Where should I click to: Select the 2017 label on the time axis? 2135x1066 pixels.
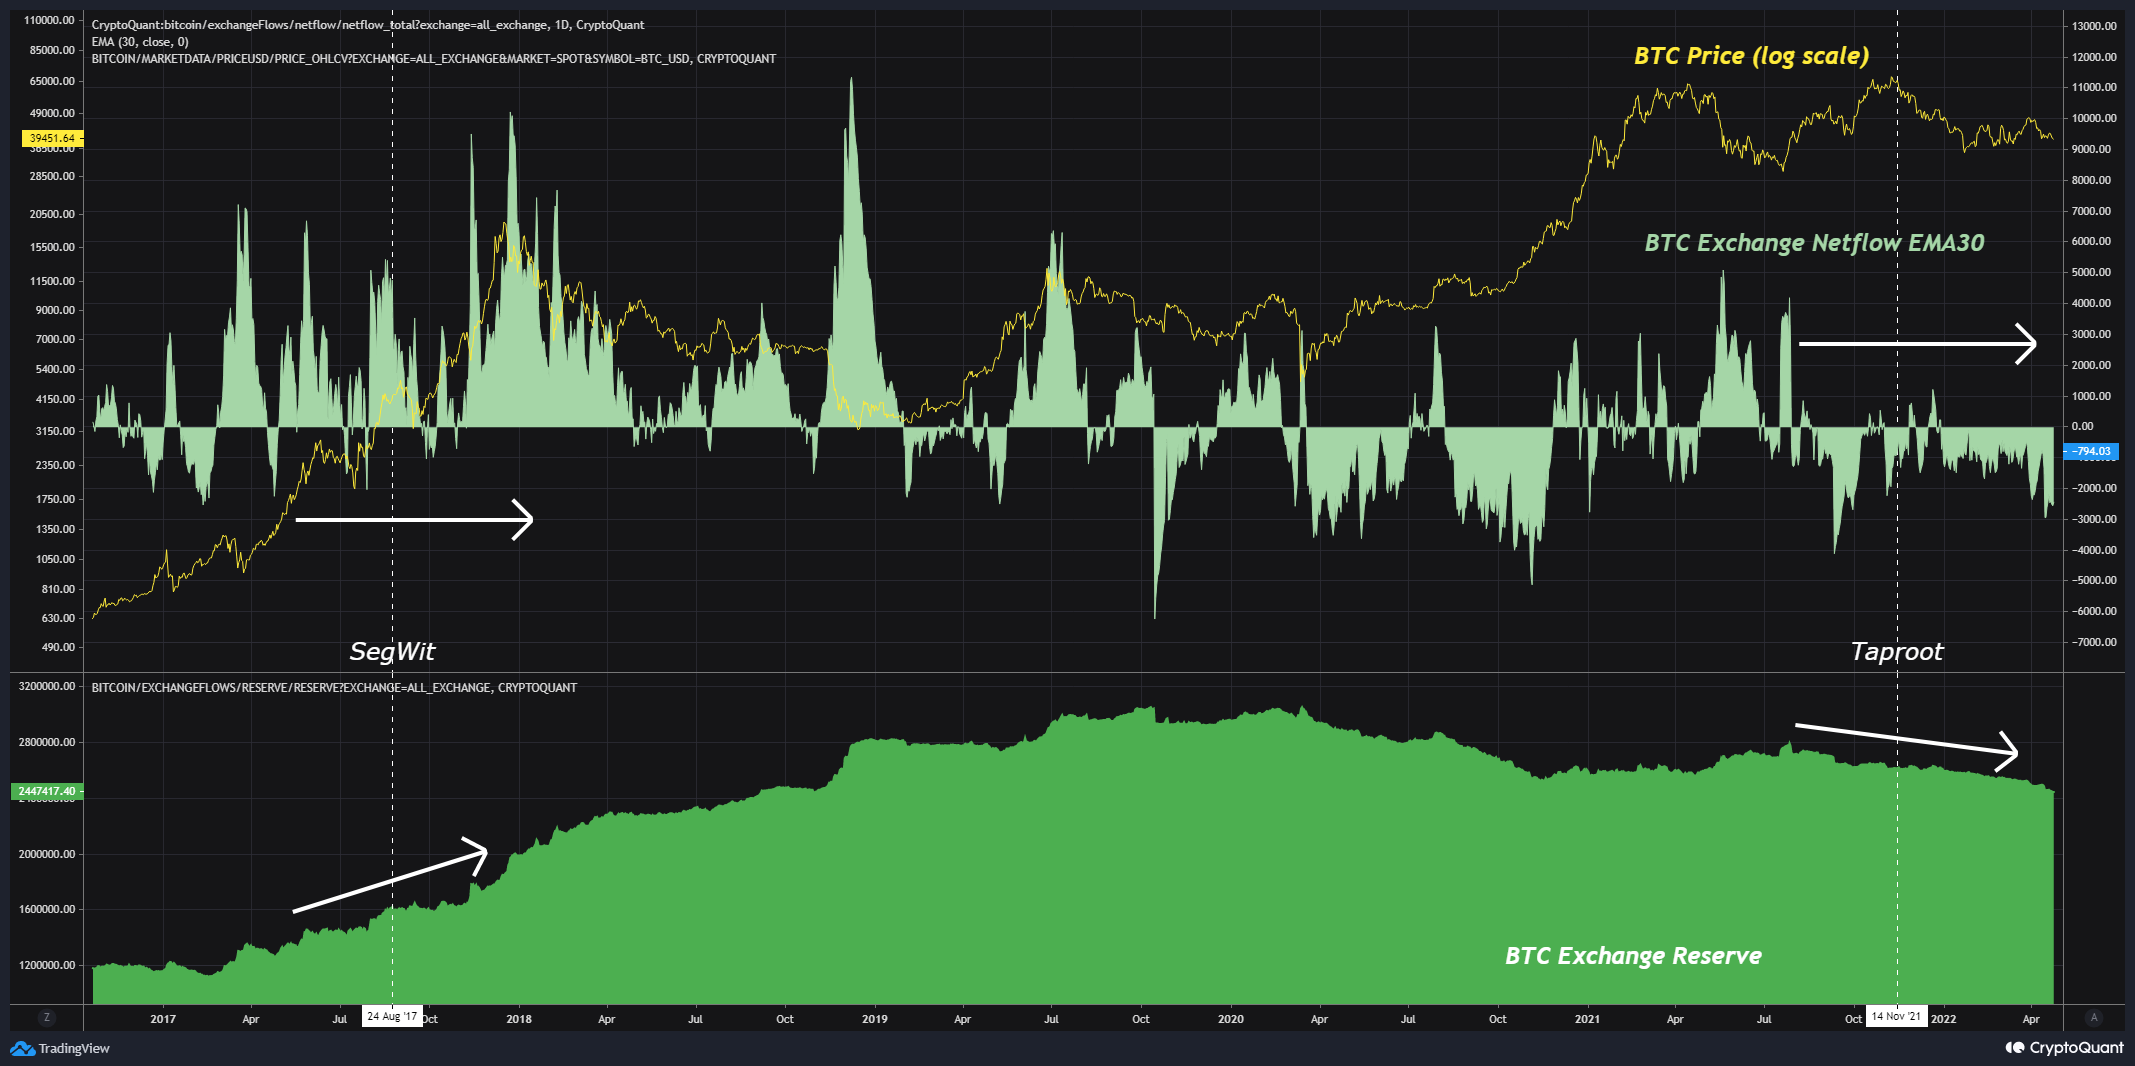click(163, 1017)
